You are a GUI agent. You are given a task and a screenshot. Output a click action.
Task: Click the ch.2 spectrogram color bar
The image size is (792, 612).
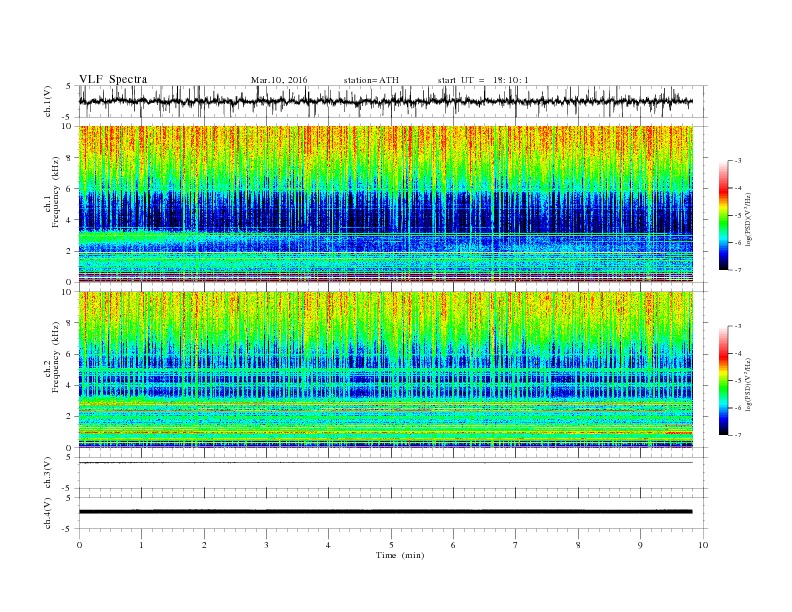coord(724,380)
